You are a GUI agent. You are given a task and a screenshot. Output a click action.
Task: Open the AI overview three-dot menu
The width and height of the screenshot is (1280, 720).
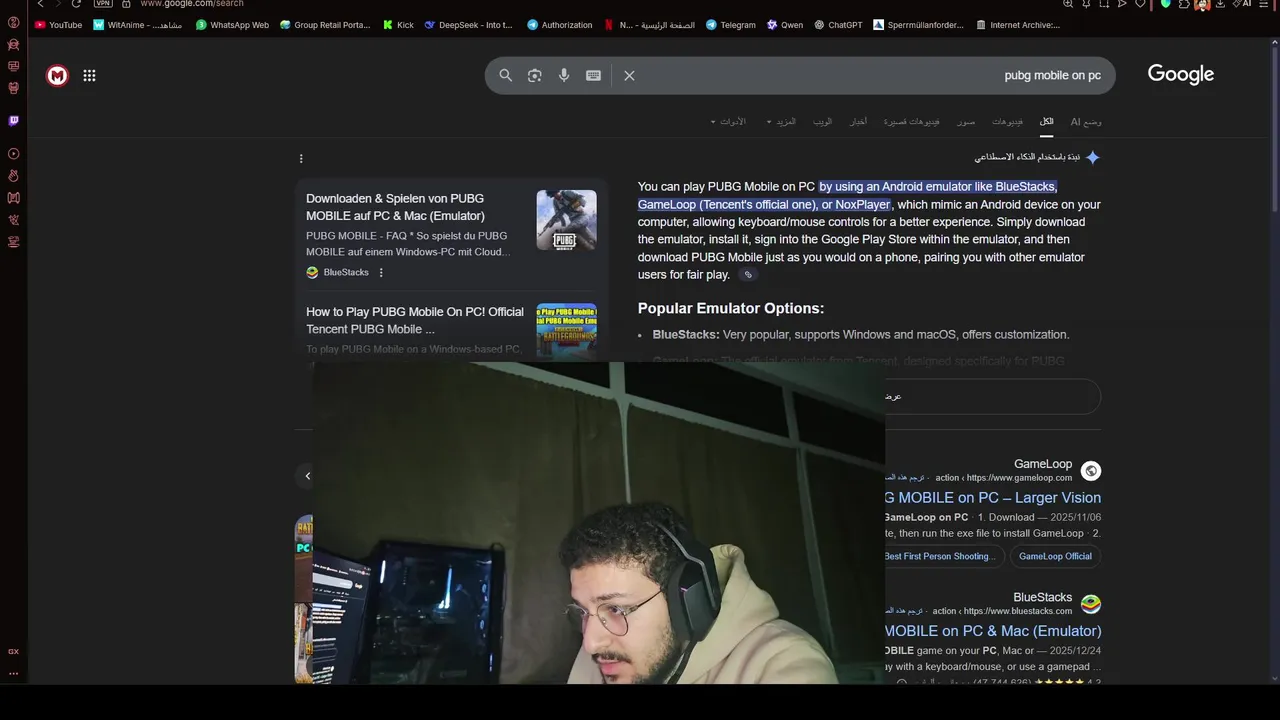pyautogui.click(x=301, y=158)
